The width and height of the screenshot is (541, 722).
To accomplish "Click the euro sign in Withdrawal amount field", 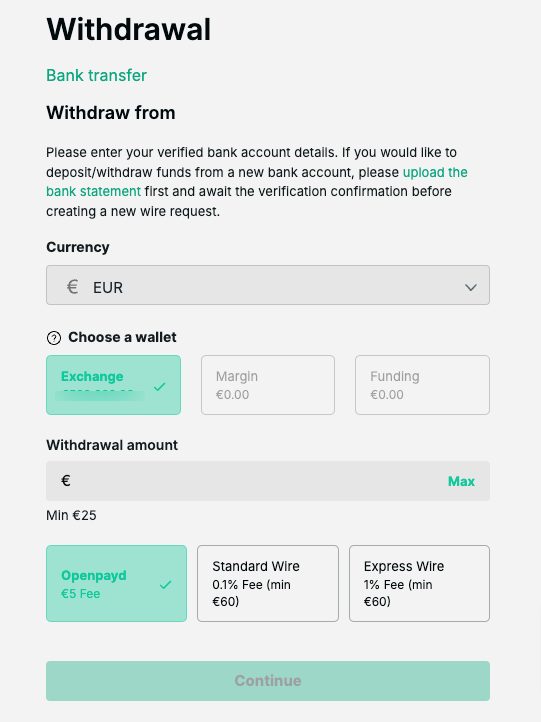I will click(66, 481).
